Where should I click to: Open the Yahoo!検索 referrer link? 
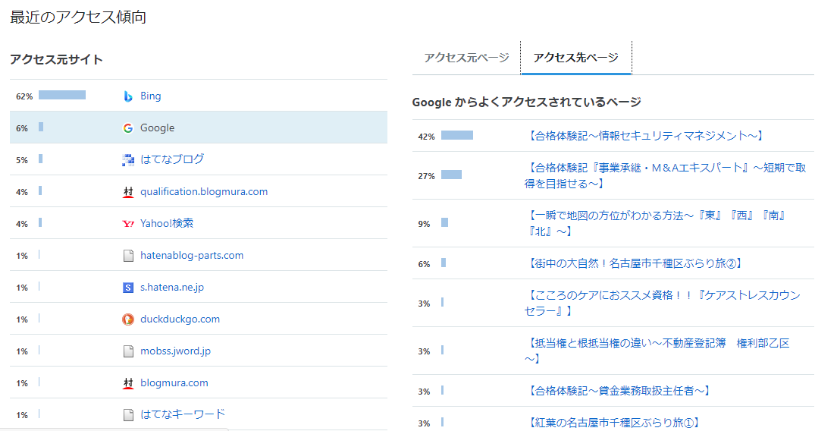(167, 224)
